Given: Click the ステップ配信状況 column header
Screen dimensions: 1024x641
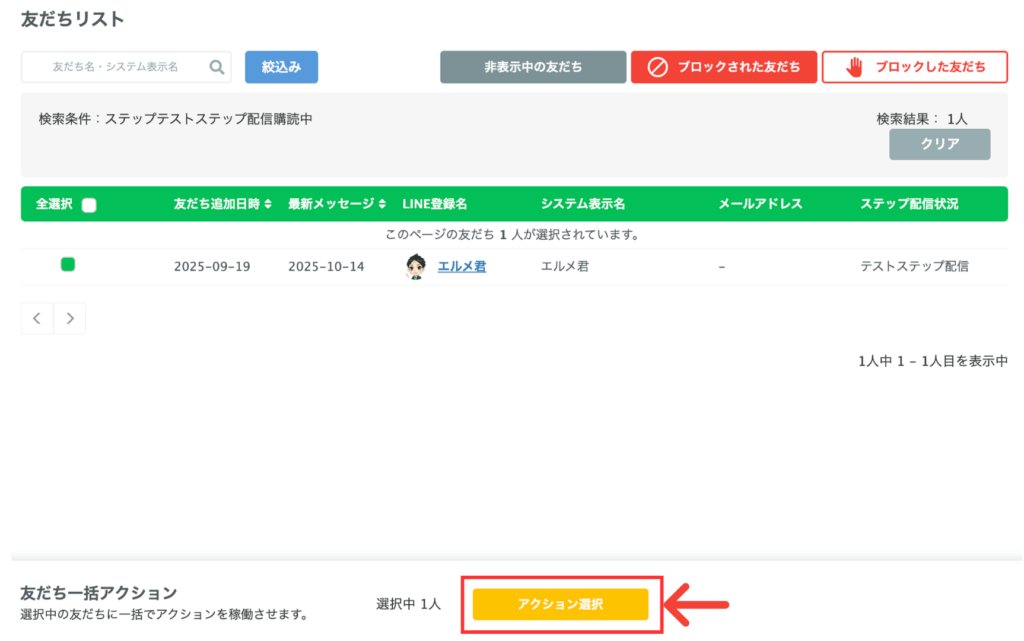Looking at the screenshot, I should pos(909,204).
